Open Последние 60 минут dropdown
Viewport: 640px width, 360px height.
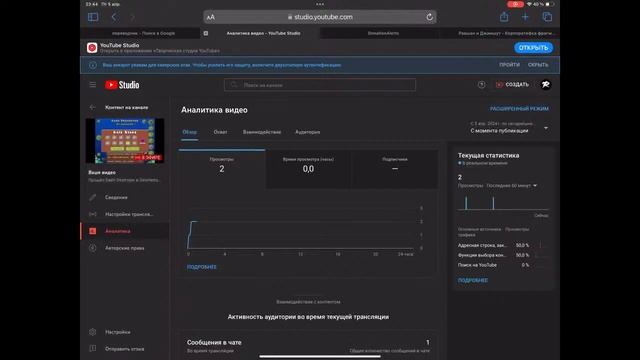pyautogui.click(x=511, y=186)
